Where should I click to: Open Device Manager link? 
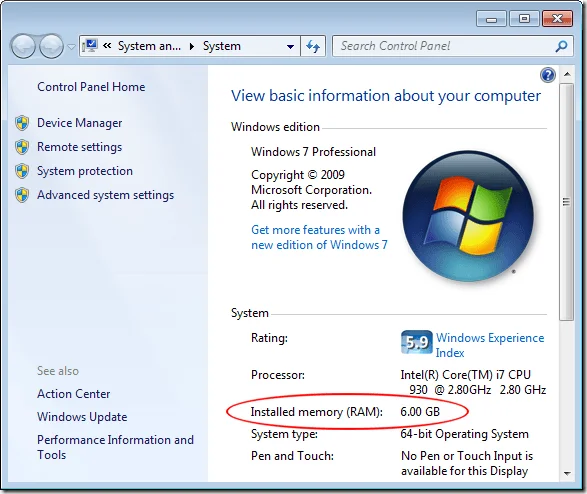(x=79, y=123)
